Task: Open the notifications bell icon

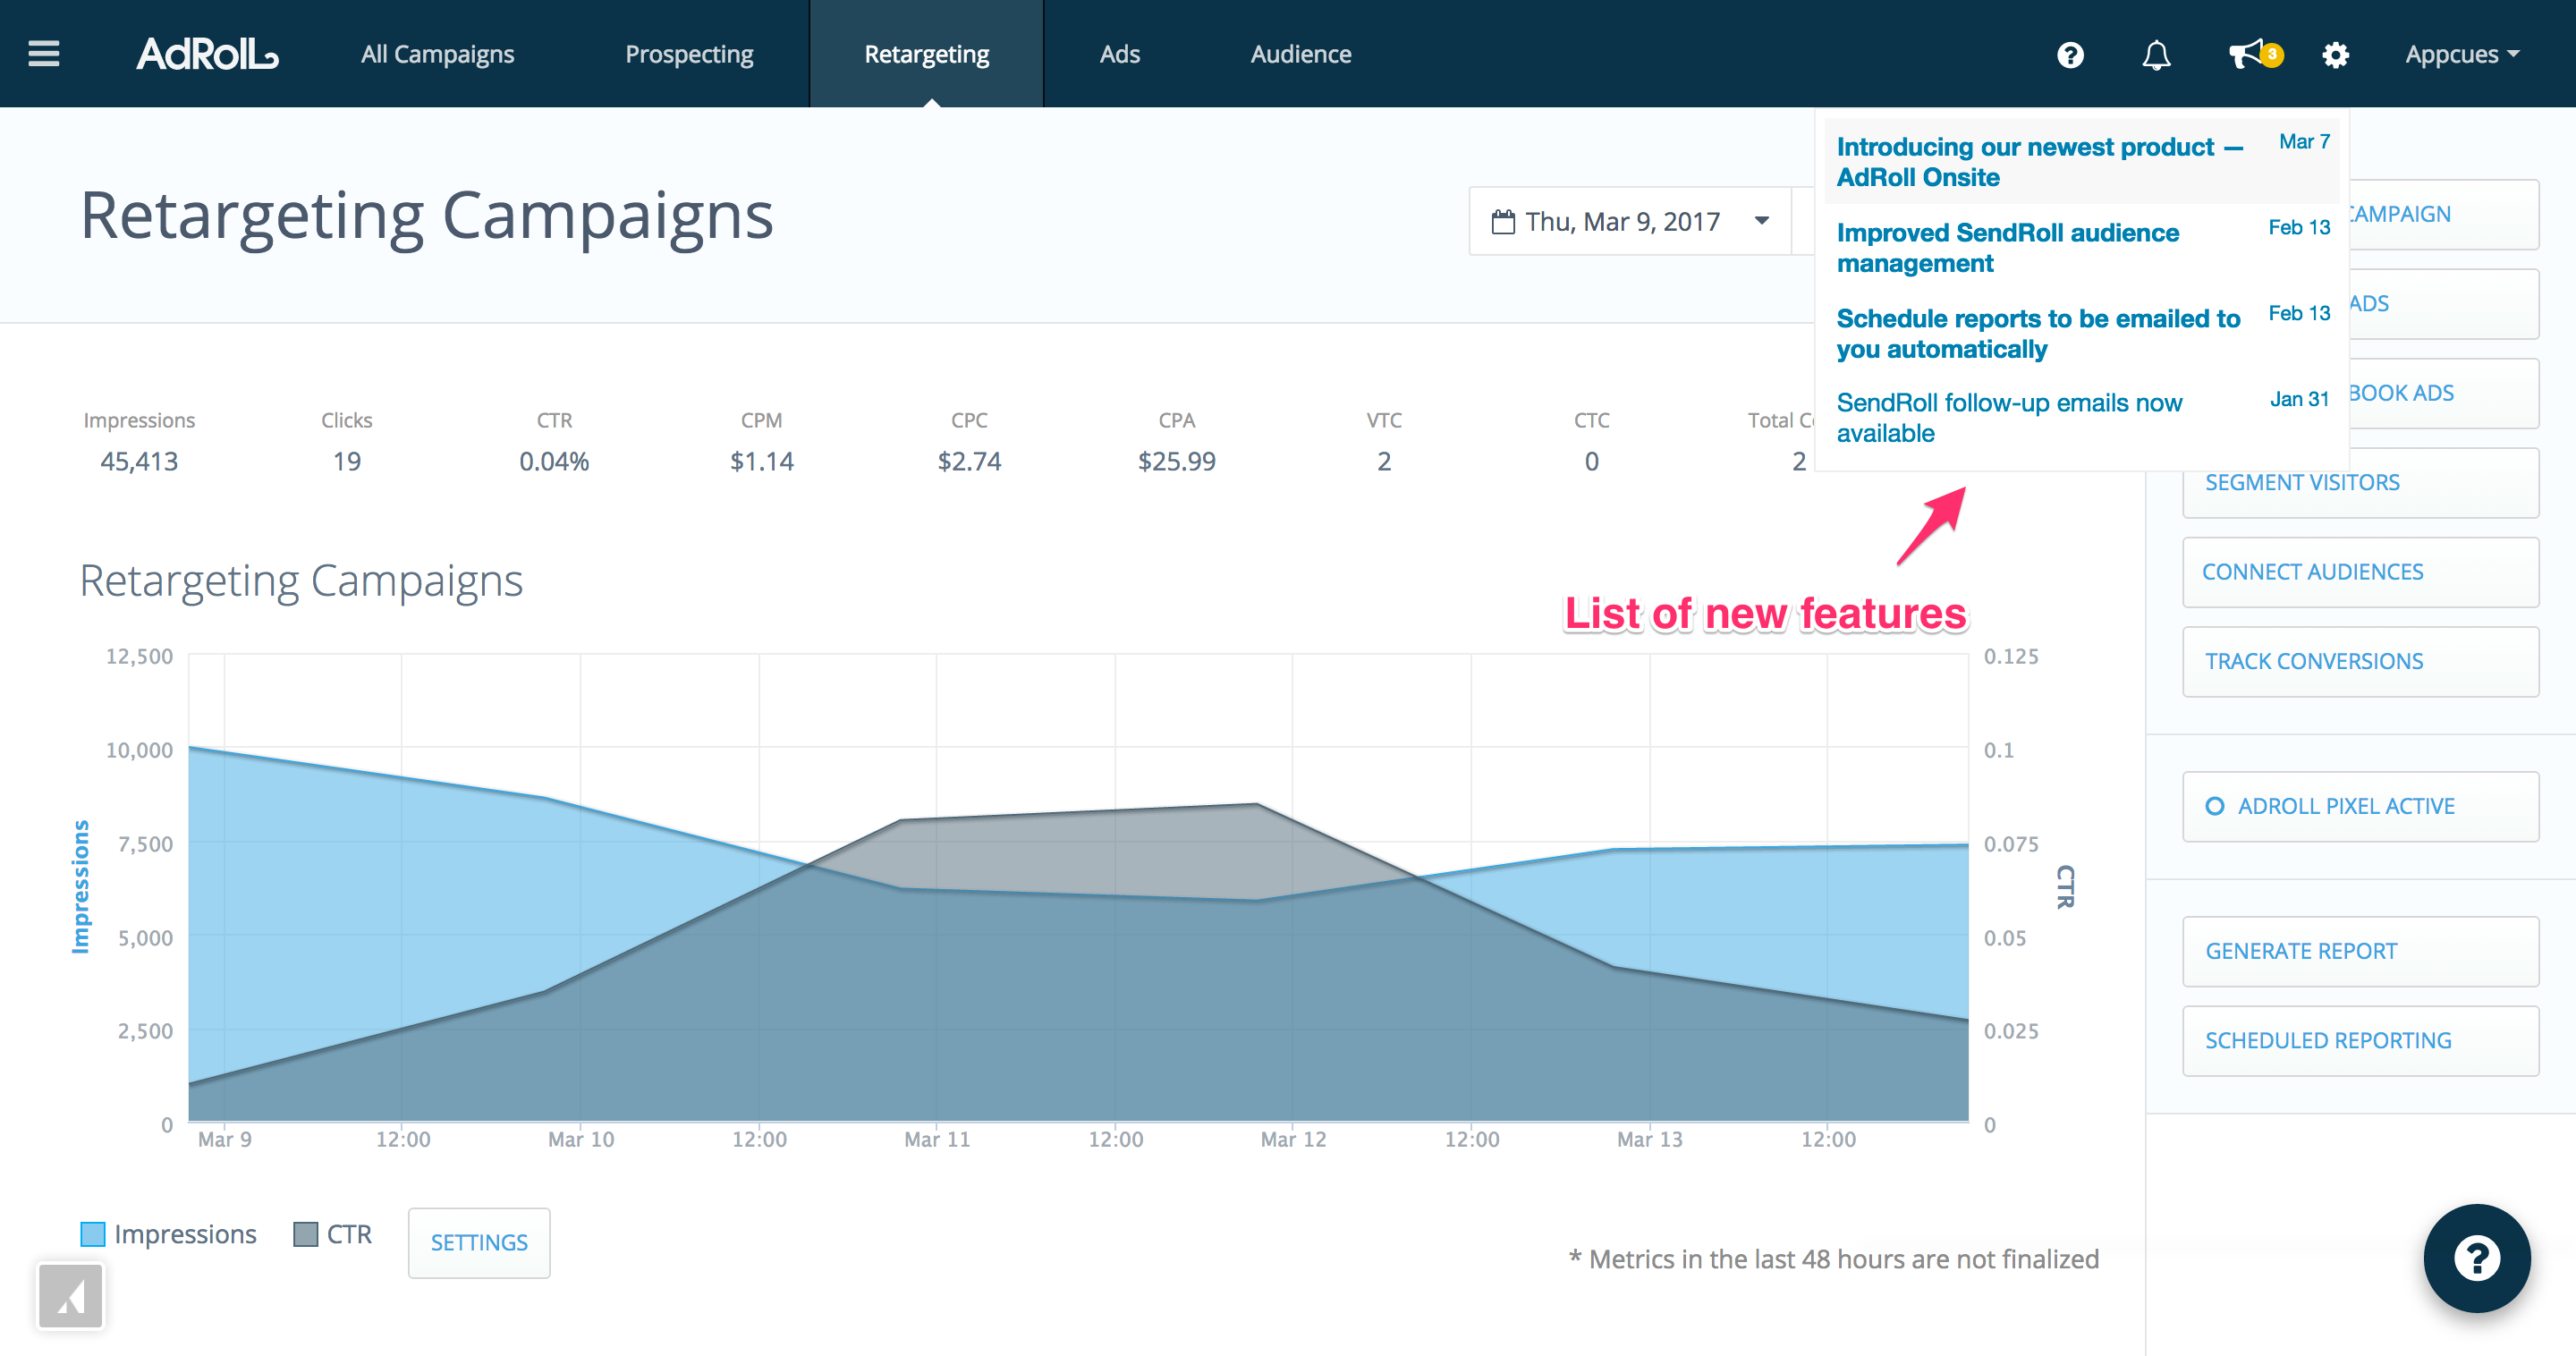Action: coord(2156,55)
